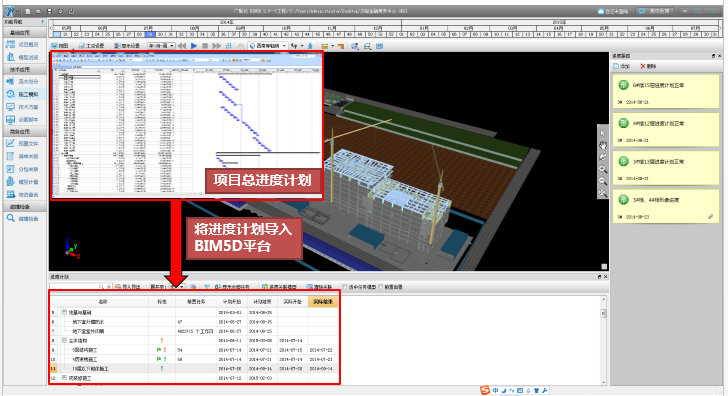Image resolution: width=728 pixels, height=396 pixels.
Task: Collapse the 地基与基础 tree node
Action: click(65, 312)
